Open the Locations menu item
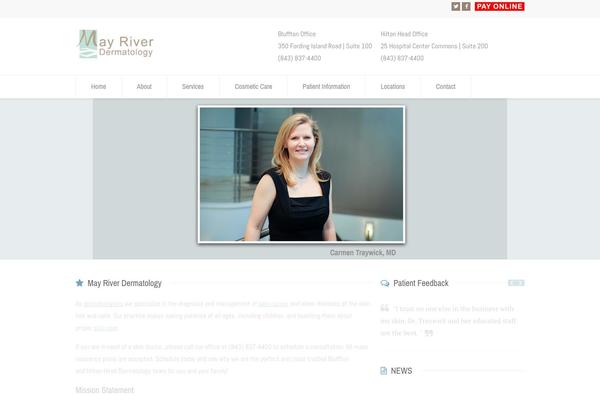This screenshot has width=600, height=400. coord(393,87)
